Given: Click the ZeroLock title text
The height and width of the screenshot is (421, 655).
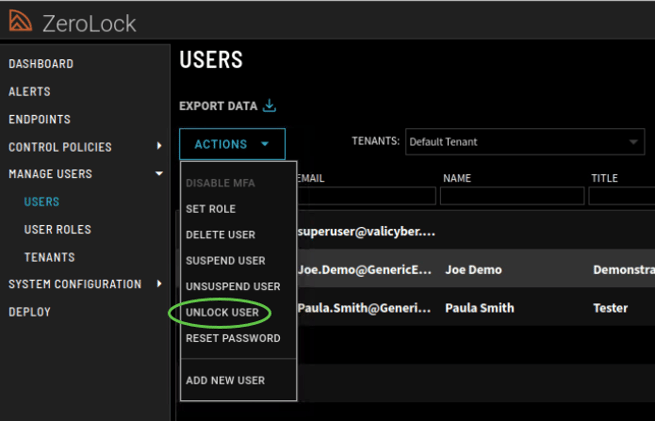Looking at the screenshot, I should coord(89,23).
